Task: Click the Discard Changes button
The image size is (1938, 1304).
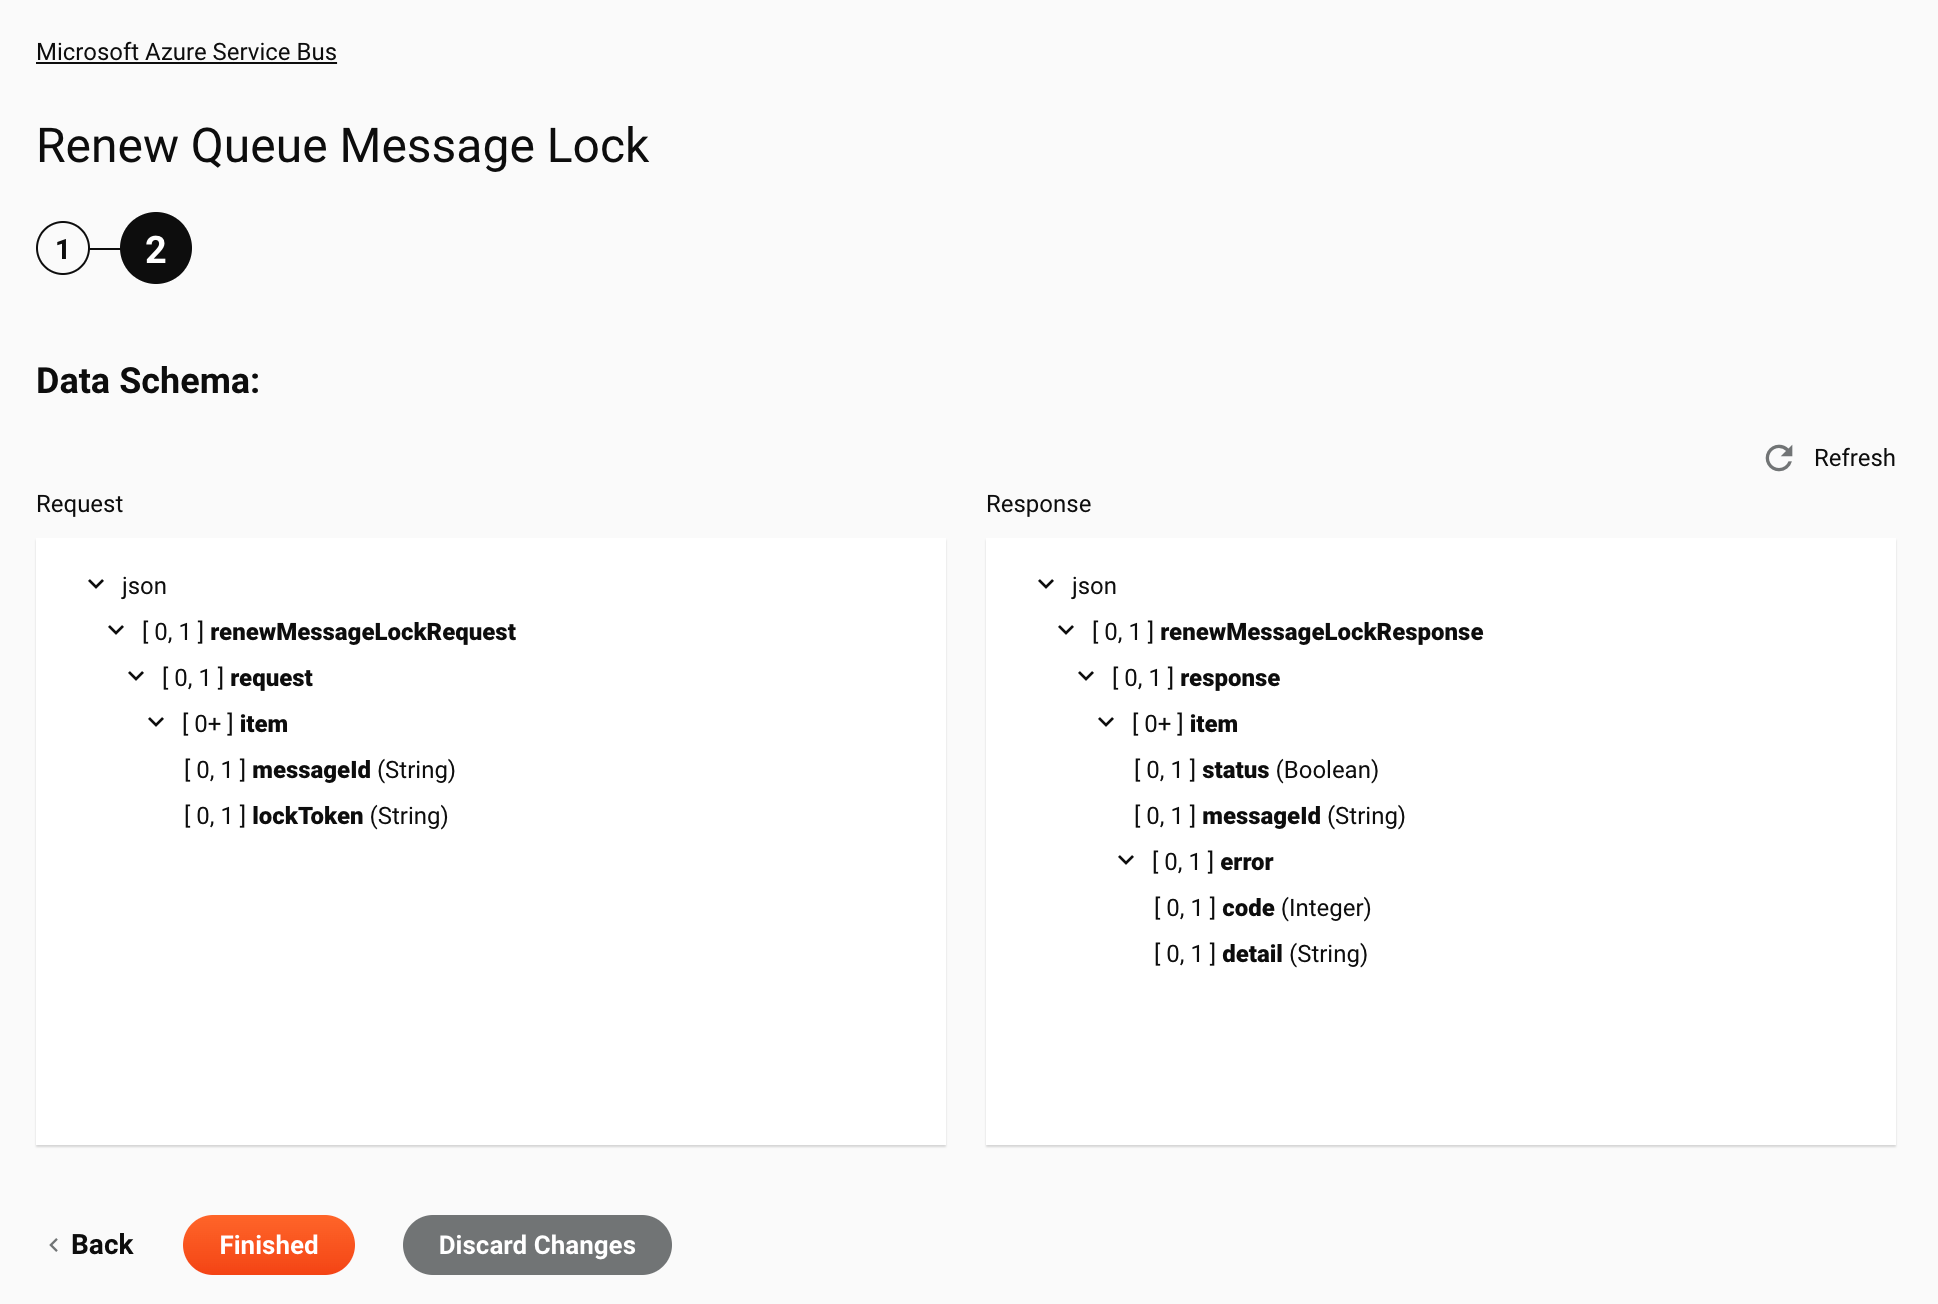Action: click(x=537, y=1244)
